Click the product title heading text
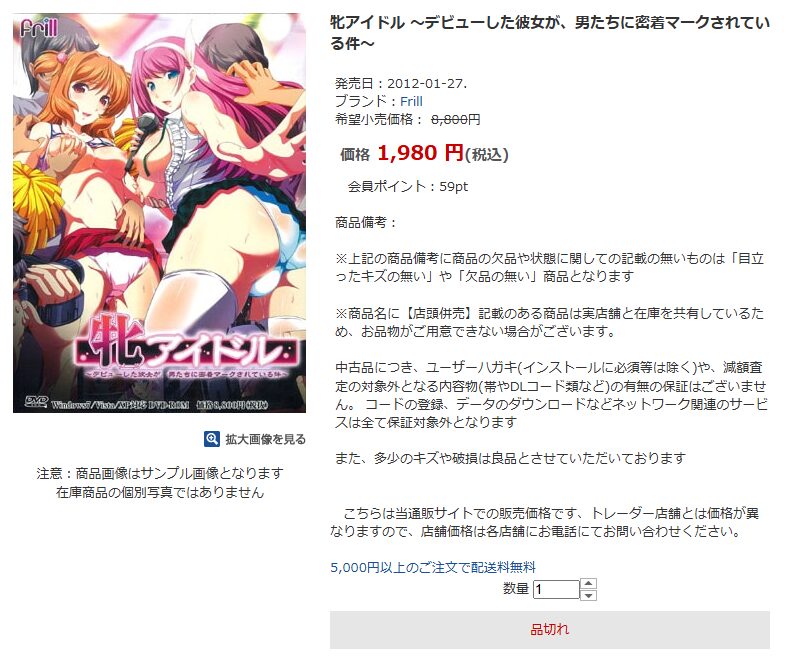The height and width of the screenshot is (656, 792). pos(550,33)
